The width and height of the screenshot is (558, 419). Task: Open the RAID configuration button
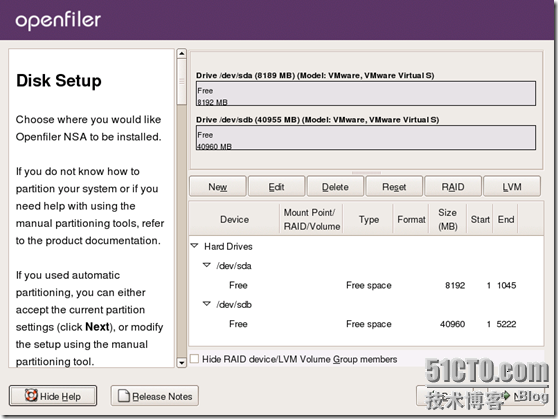[x=453, y=187]
